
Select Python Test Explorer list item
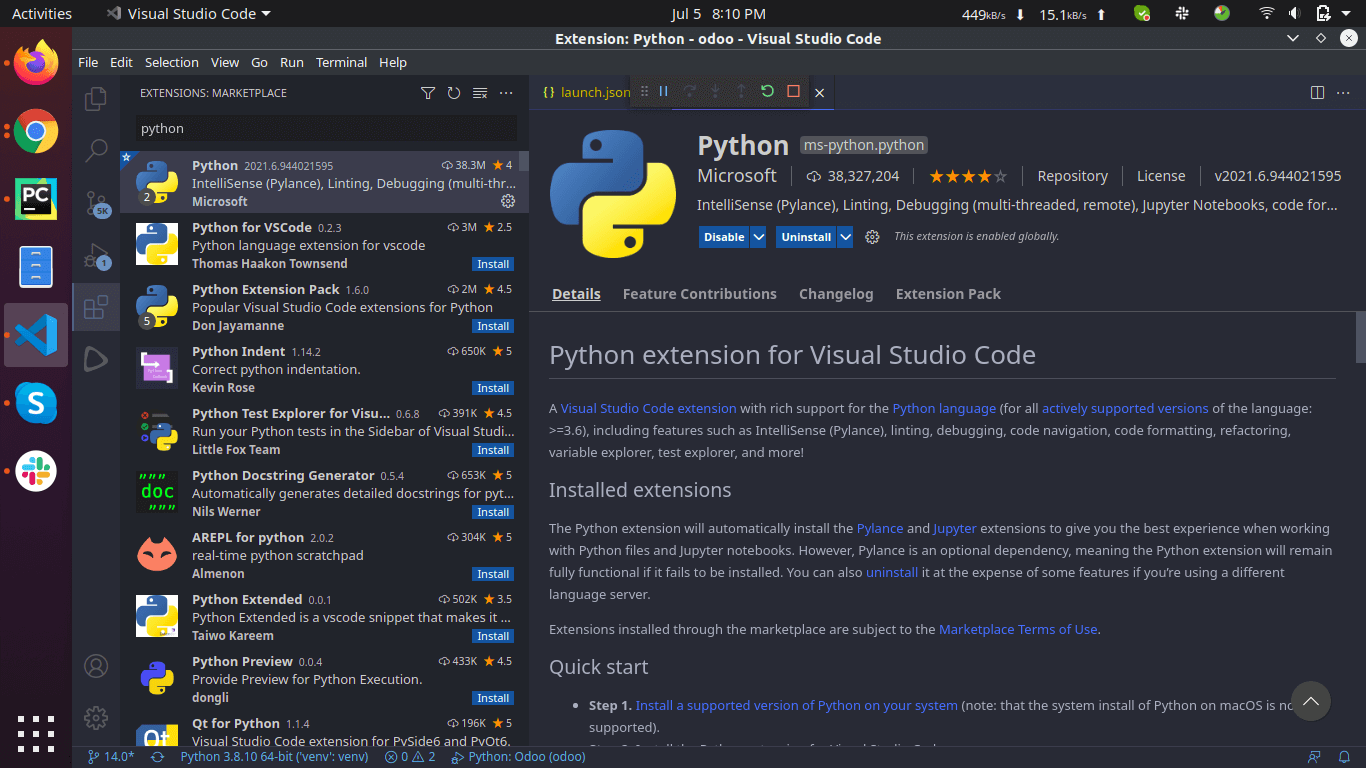point(324,431)
